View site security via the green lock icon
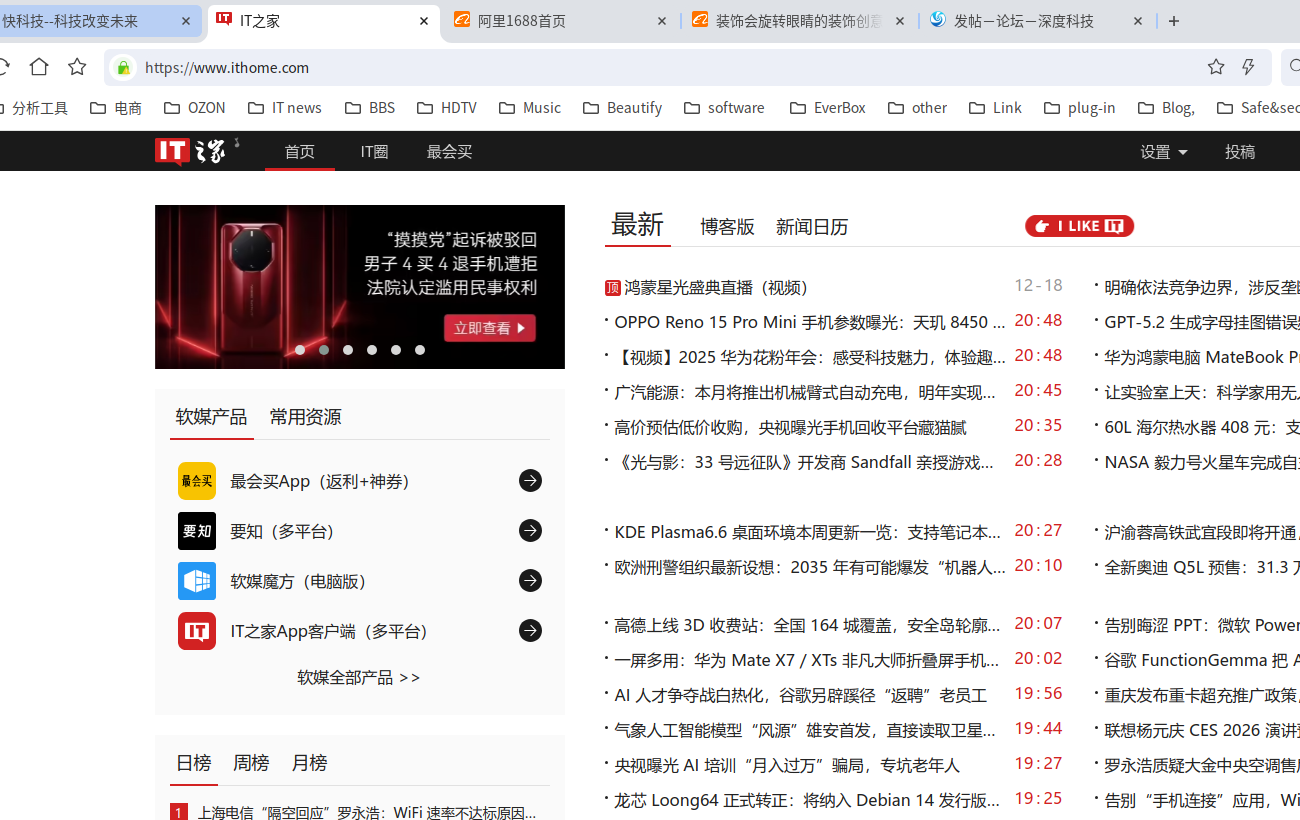1300x820 pixels. coord(123,67)
